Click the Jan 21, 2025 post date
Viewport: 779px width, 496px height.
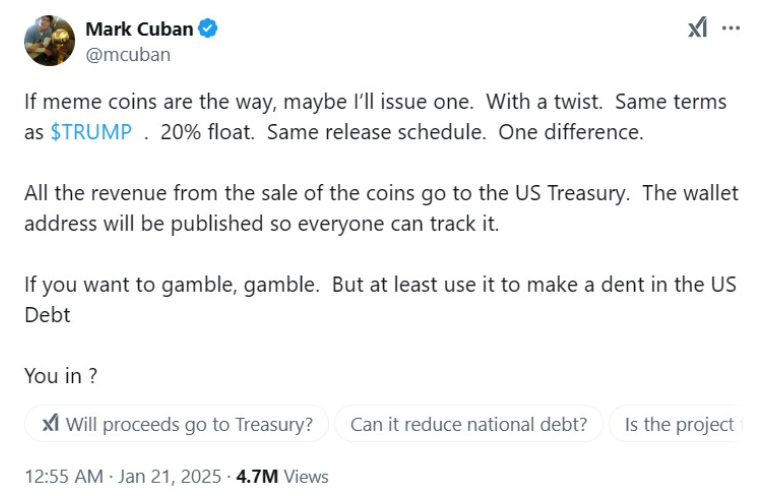point(168,476)
